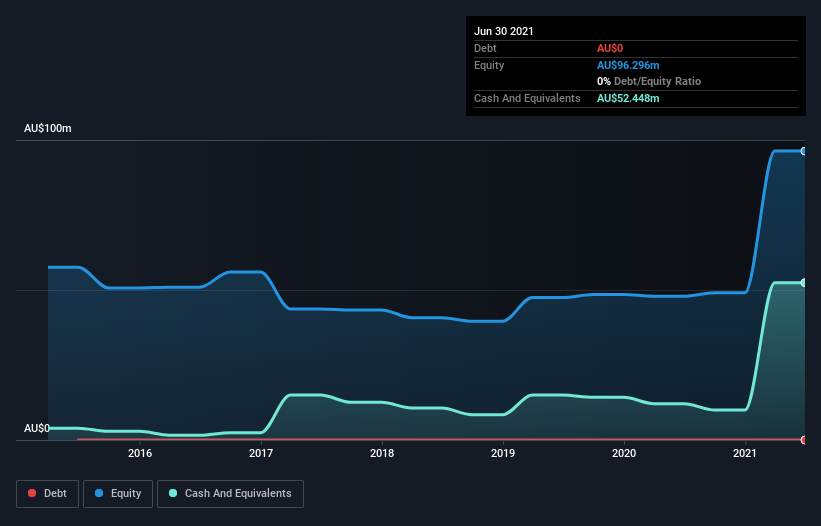
Task: Toggle Cash And Equivalents legend button
Action: (230, 494)
